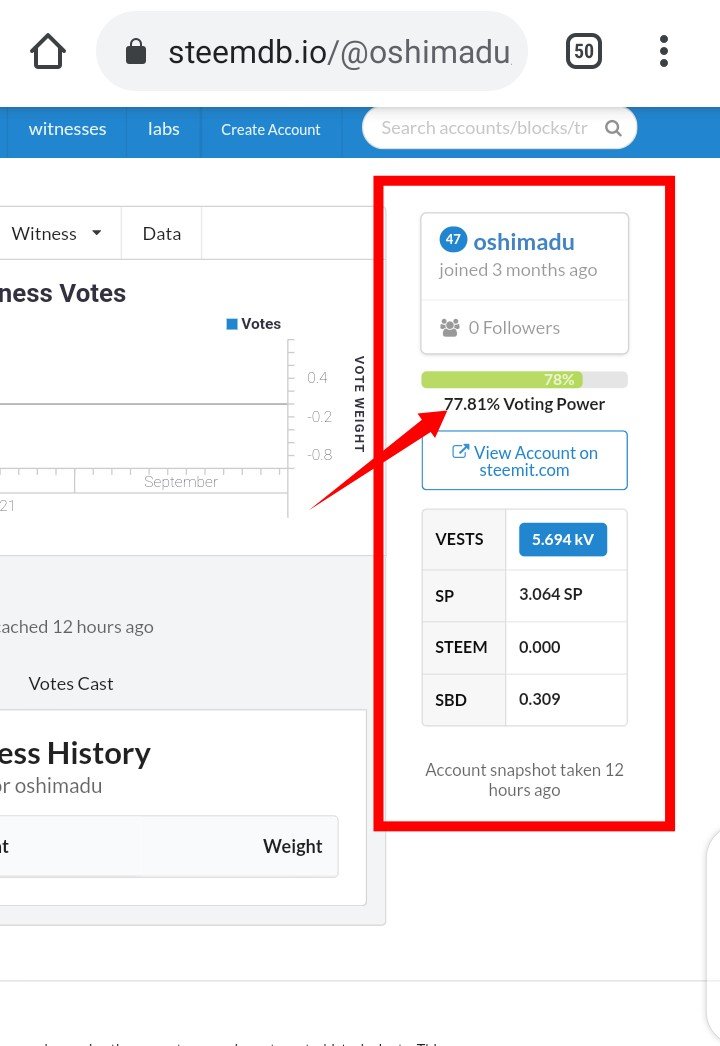Open the witnesses menu item
The height and width of the screenshot is (1046, 720).
click(67, 129)
